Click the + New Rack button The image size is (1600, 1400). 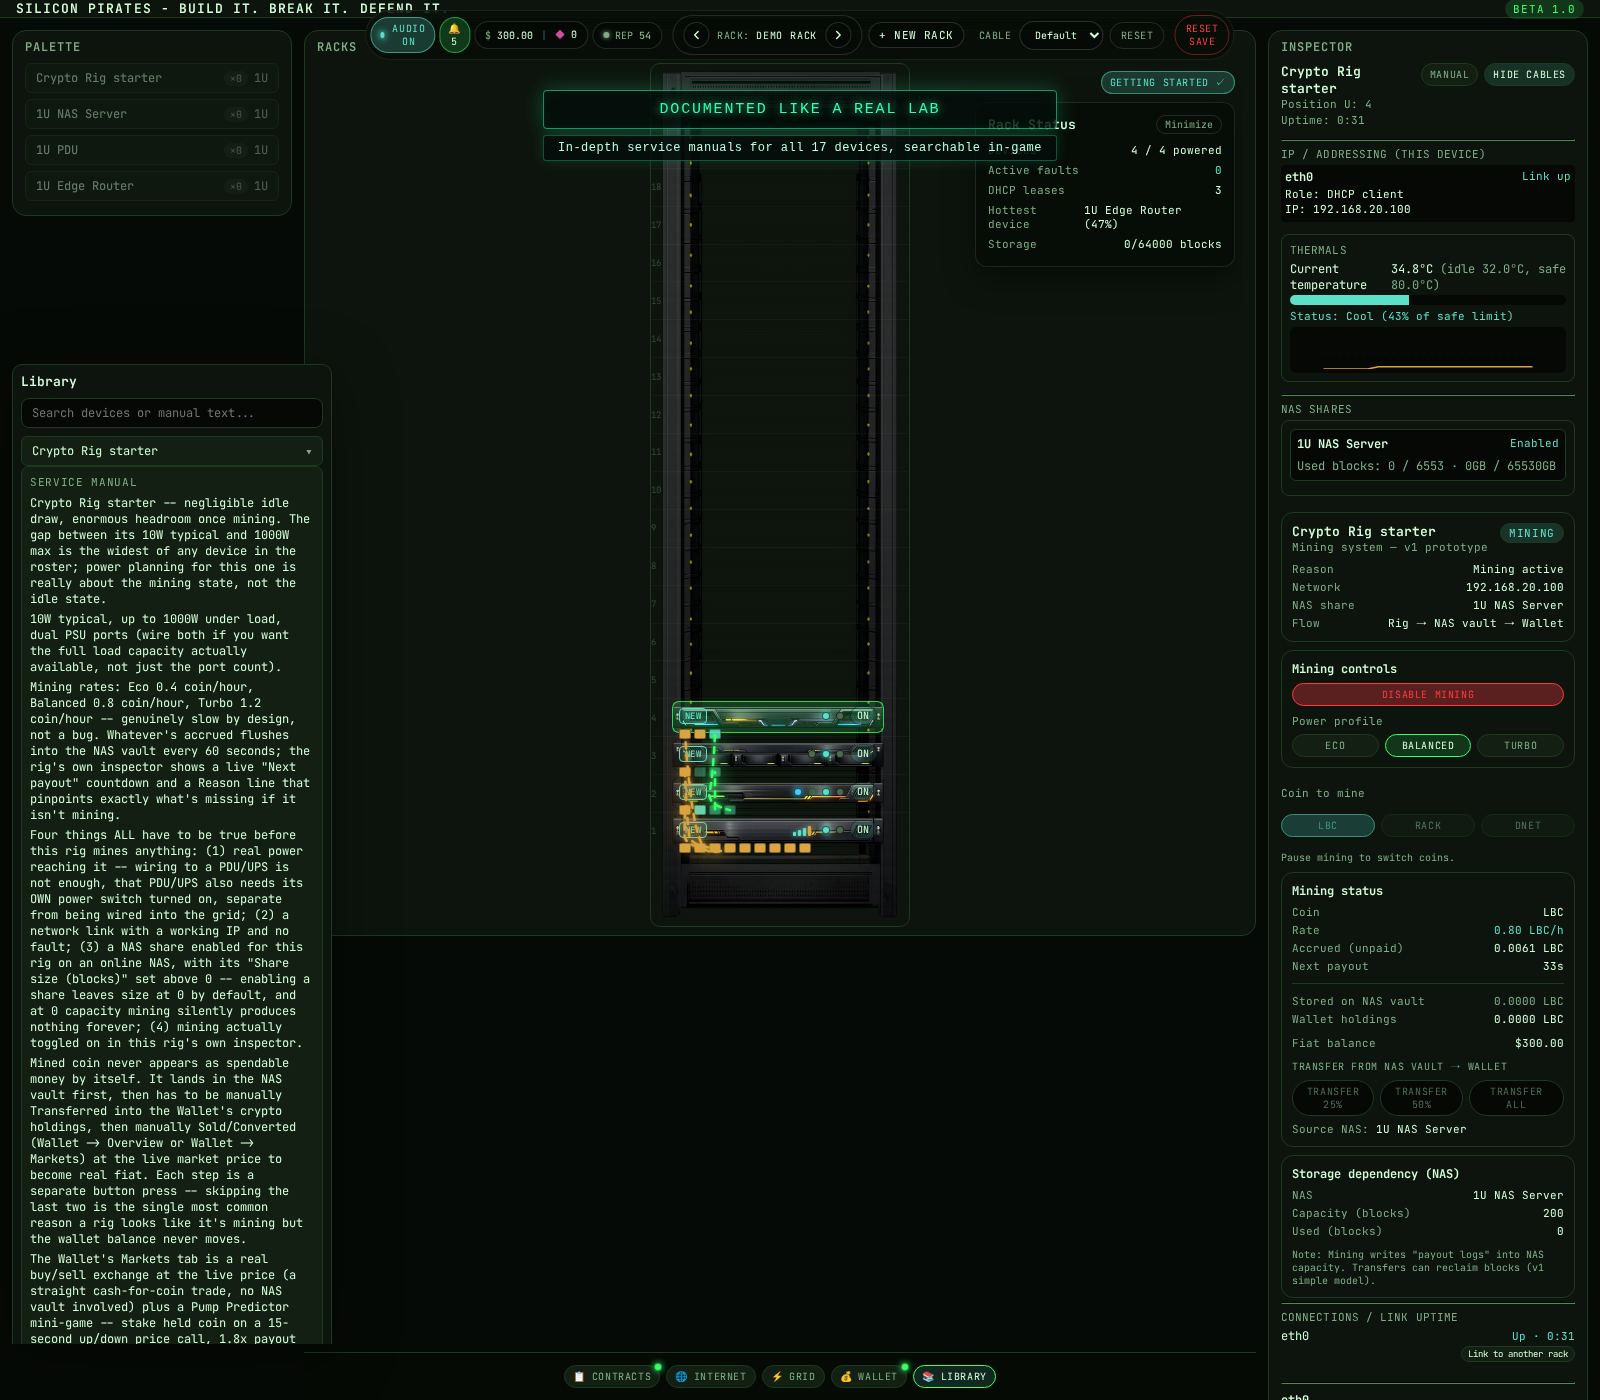pyautogui.click(x=916, y=35)
